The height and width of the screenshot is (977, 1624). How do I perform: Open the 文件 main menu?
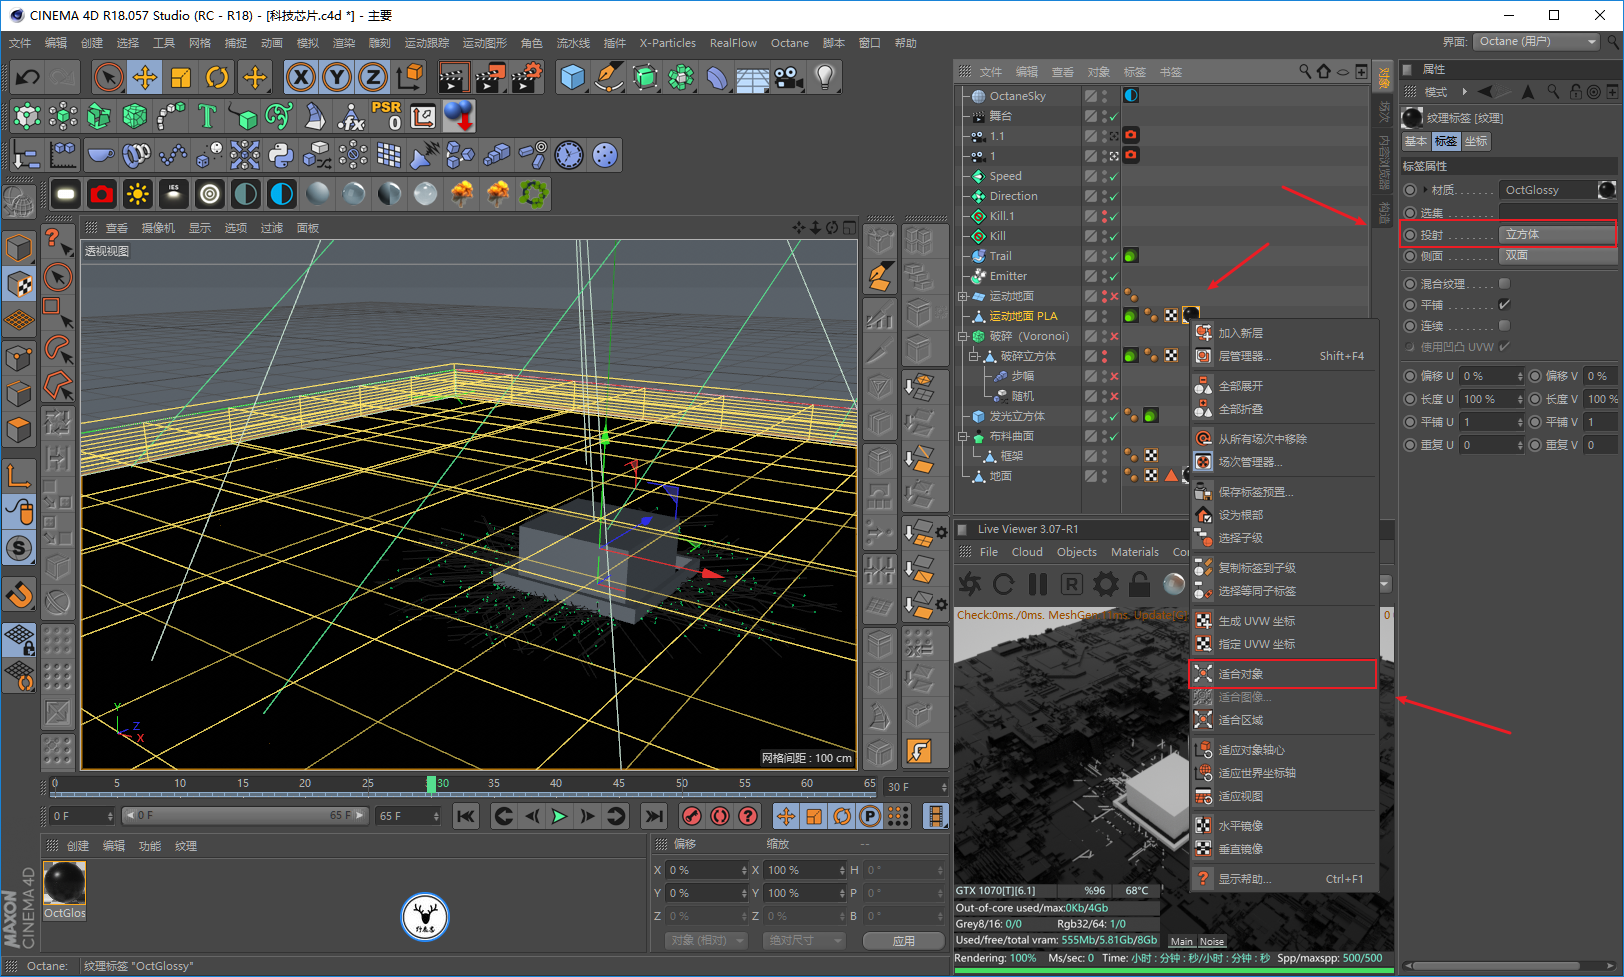click(x=20, y=43)
